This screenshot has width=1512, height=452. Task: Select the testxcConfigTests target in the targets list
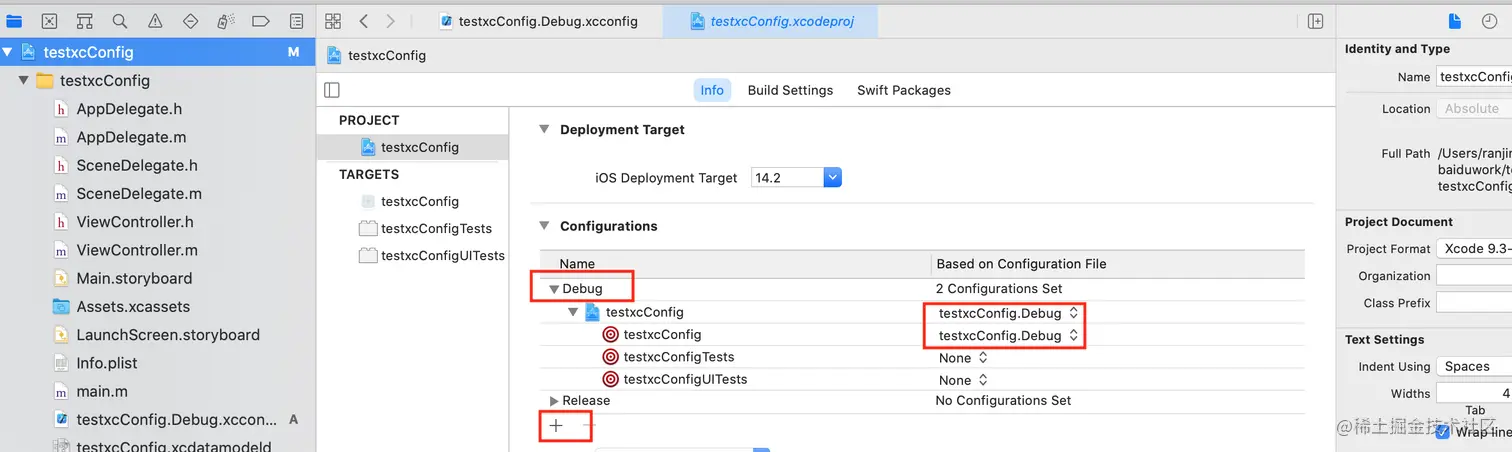click(436, 228)
